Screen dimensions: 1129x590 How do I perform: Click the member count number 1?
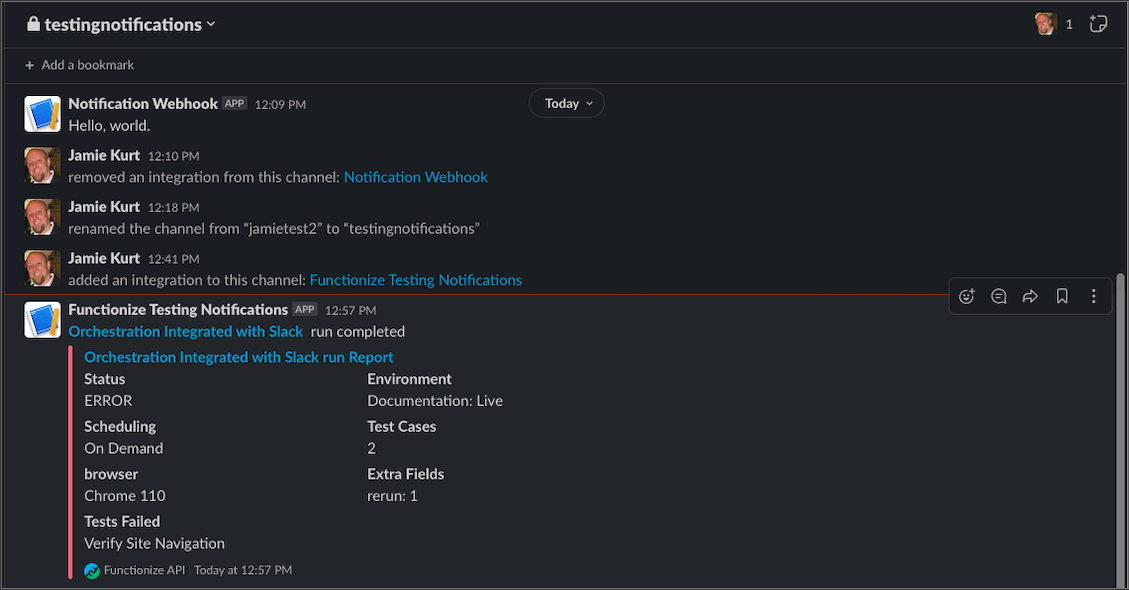1069,24
